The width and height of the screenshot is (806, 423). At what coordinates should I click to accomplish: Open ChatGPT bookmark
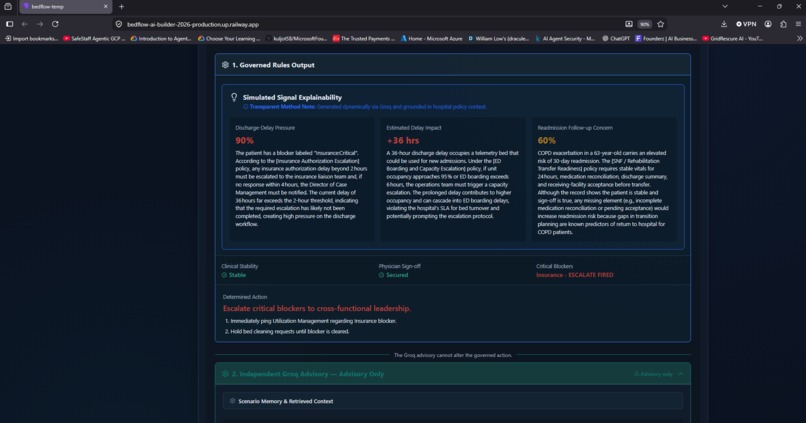[616, 39]
